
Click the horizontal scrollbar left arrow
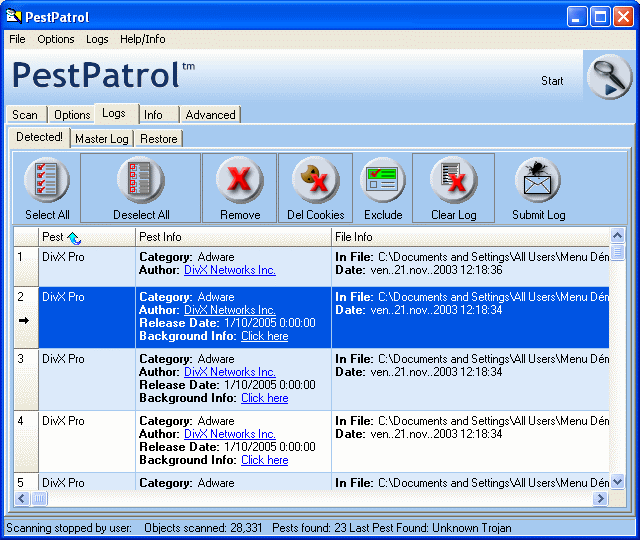pos(22,498)
